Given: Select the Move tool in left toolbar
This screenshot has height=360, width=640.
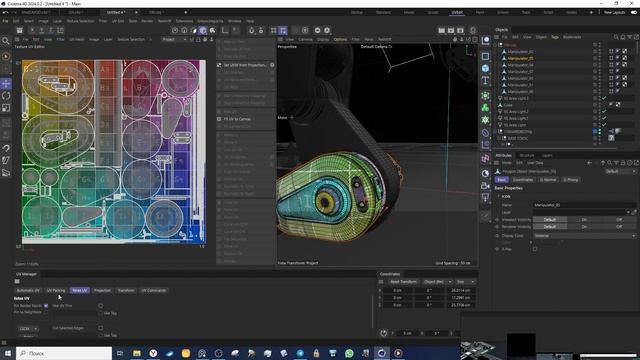Looking at the screenshot, I should click(6, 84).
